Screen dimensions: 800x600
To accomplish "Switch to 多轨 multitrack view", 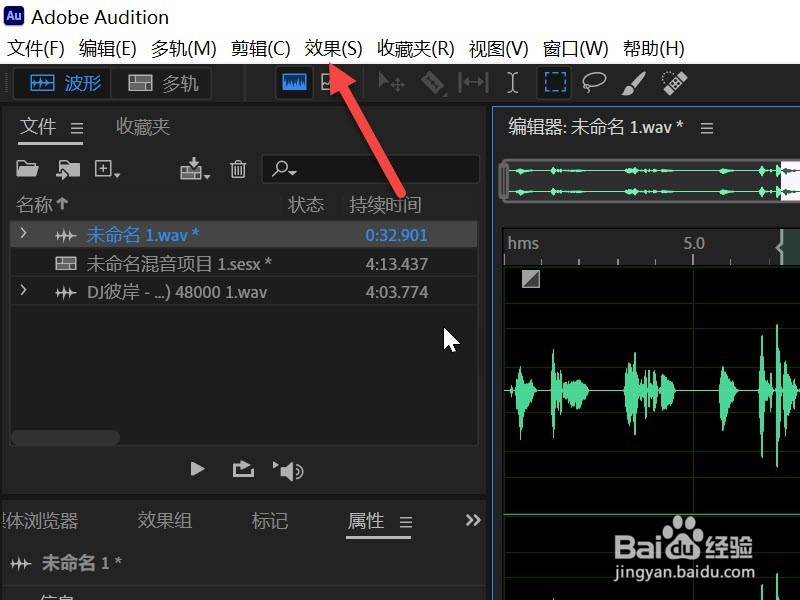I will [x=162, y=83].
